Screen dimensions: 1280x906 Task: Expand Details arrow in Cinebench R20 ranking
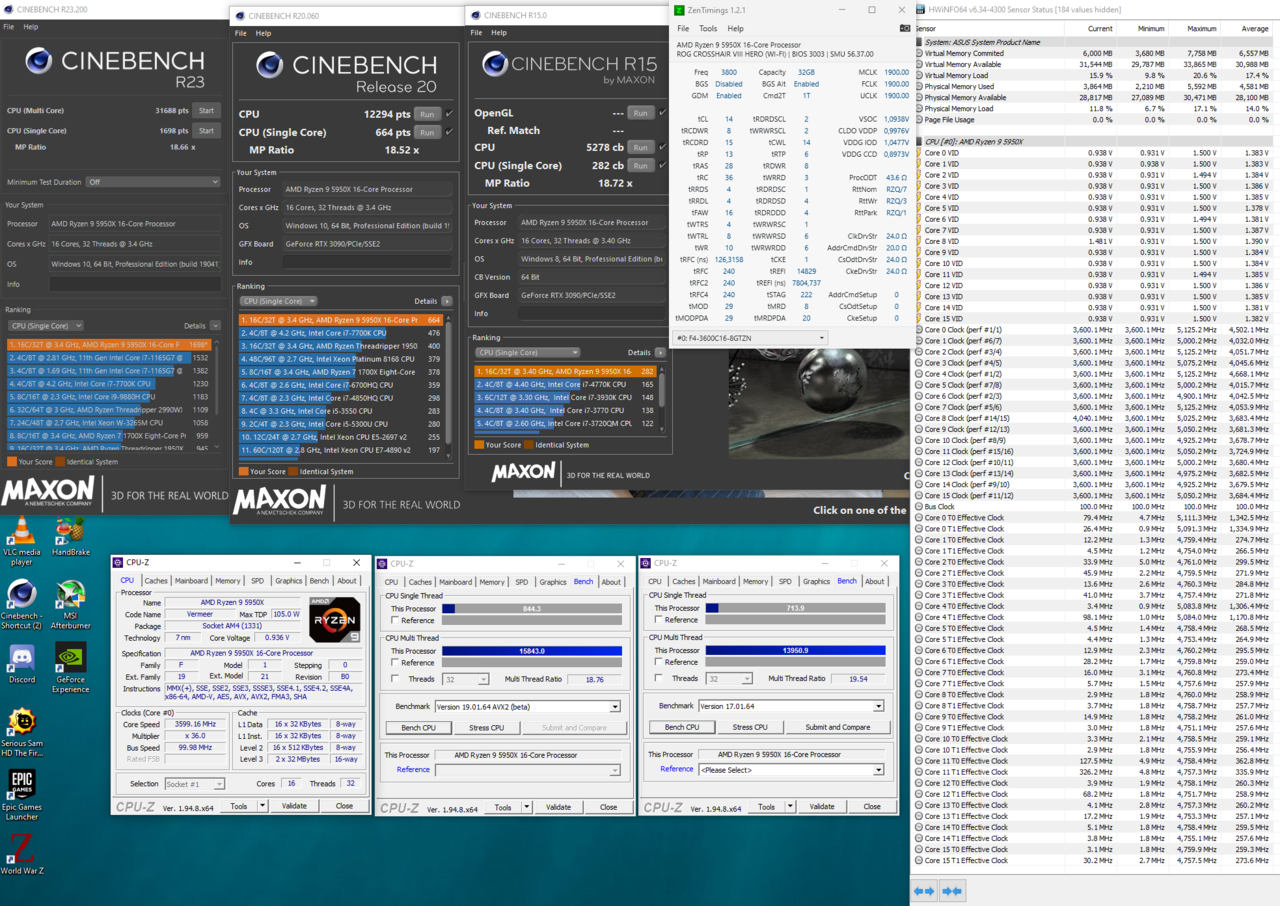[x=447, y=301]
